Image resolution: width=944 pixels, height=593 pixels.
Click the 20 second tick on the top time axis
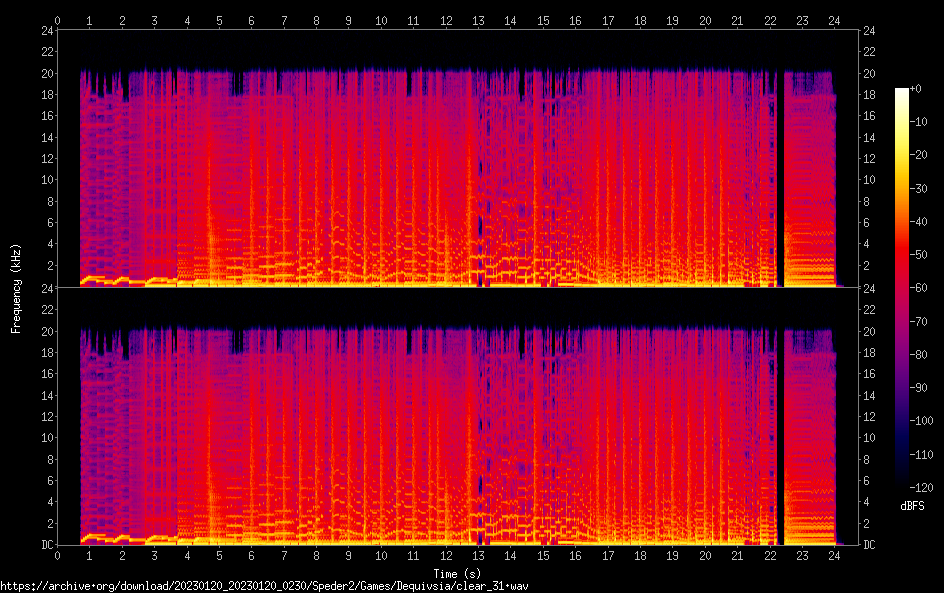click(705, 20)
